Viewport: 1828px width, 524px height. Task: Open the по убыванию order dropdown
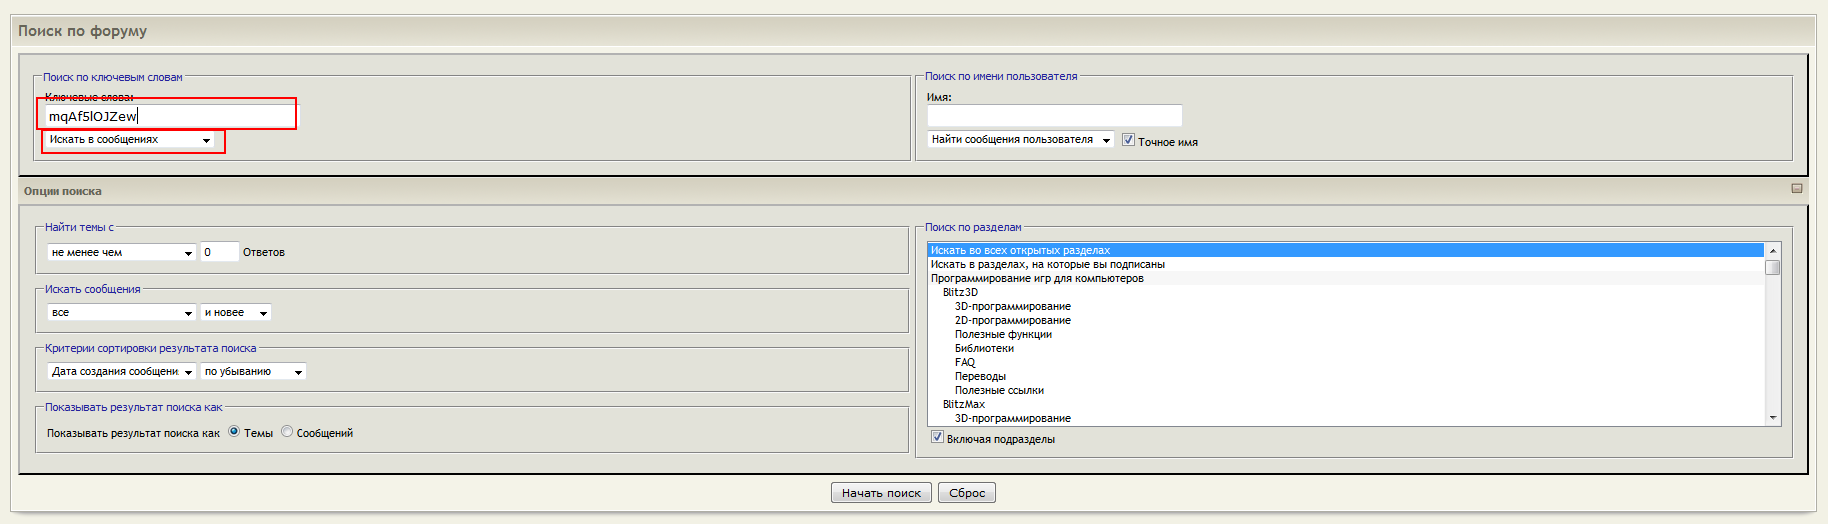[253, 372]
